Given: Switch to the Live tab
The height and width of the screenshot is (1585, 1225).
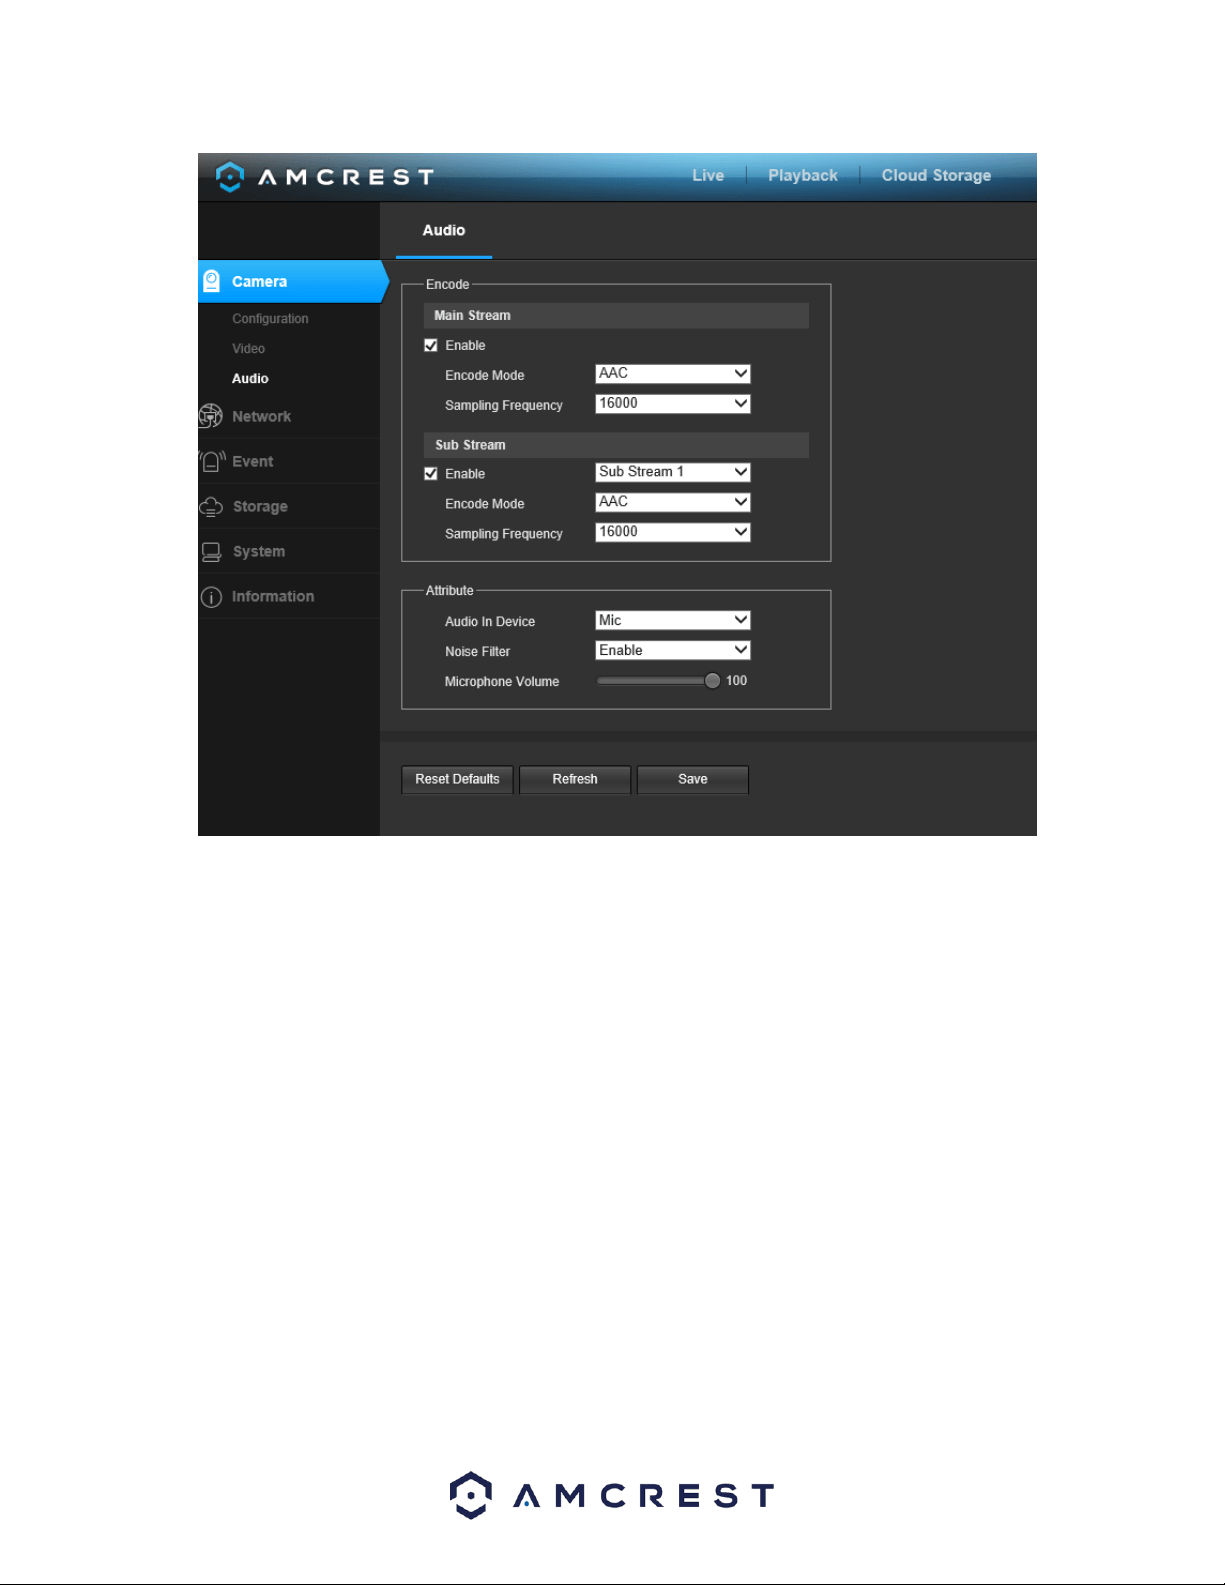Looking at the screenshot, I should [x=708, y=175].
